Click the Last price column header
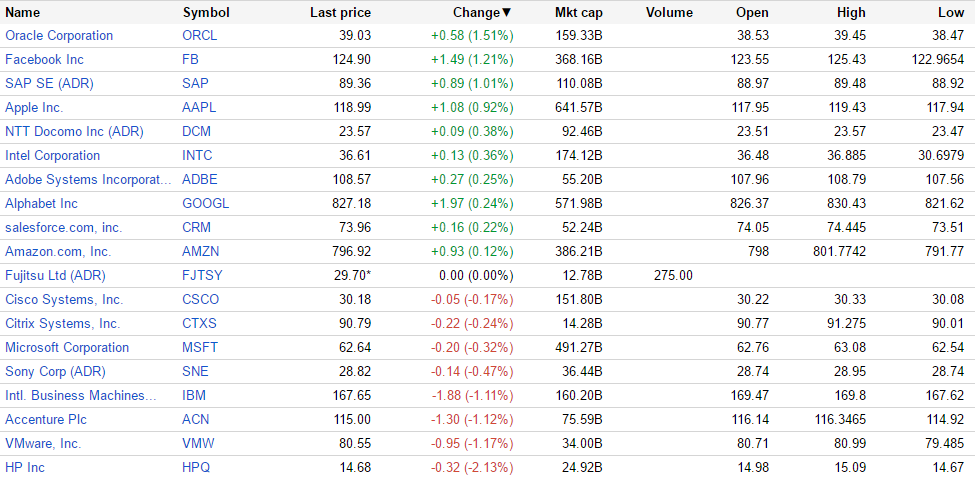The height and width of the screenshot is (479, 975). [340, 12]
